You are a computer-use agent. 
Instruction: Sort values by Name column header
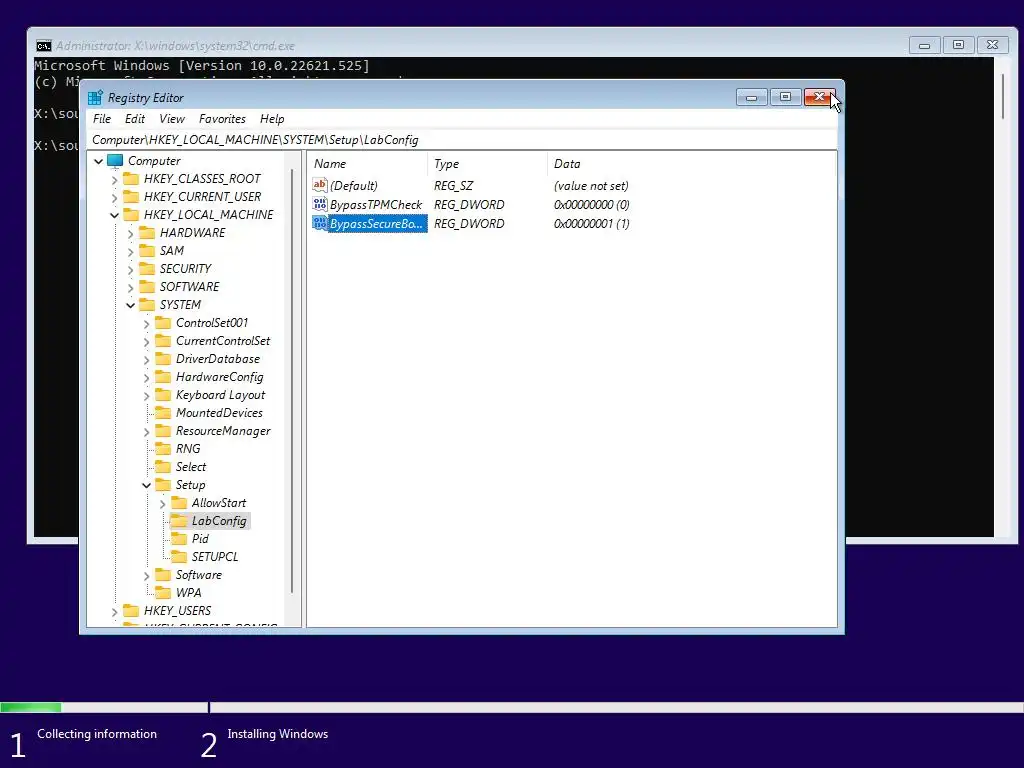click(x=368, y=164)
